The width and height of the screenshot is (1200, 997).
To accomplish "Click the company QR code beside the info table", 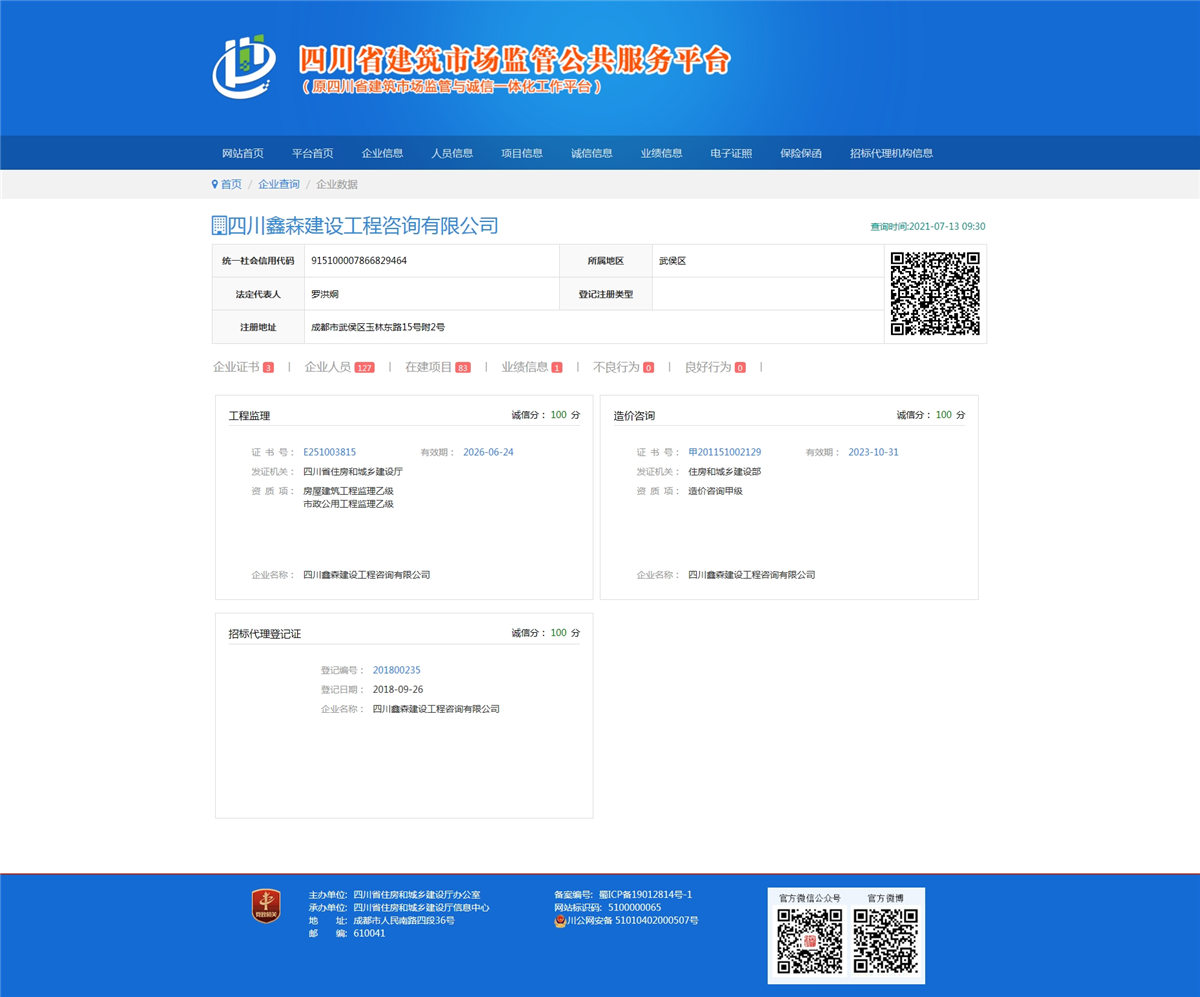I will tap(934, 293).
